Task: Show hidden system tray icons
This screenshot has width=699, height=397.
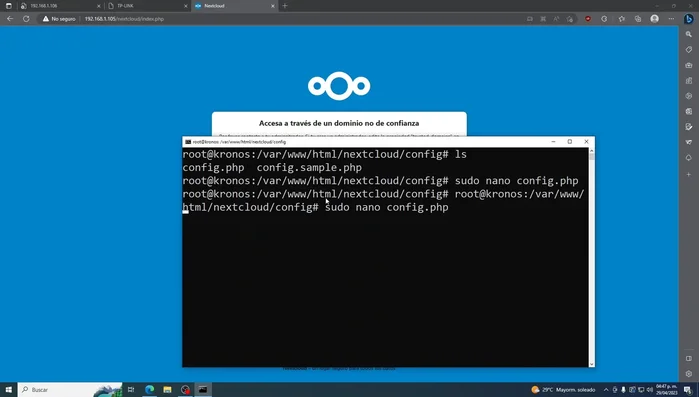Action: coord(606,389)
